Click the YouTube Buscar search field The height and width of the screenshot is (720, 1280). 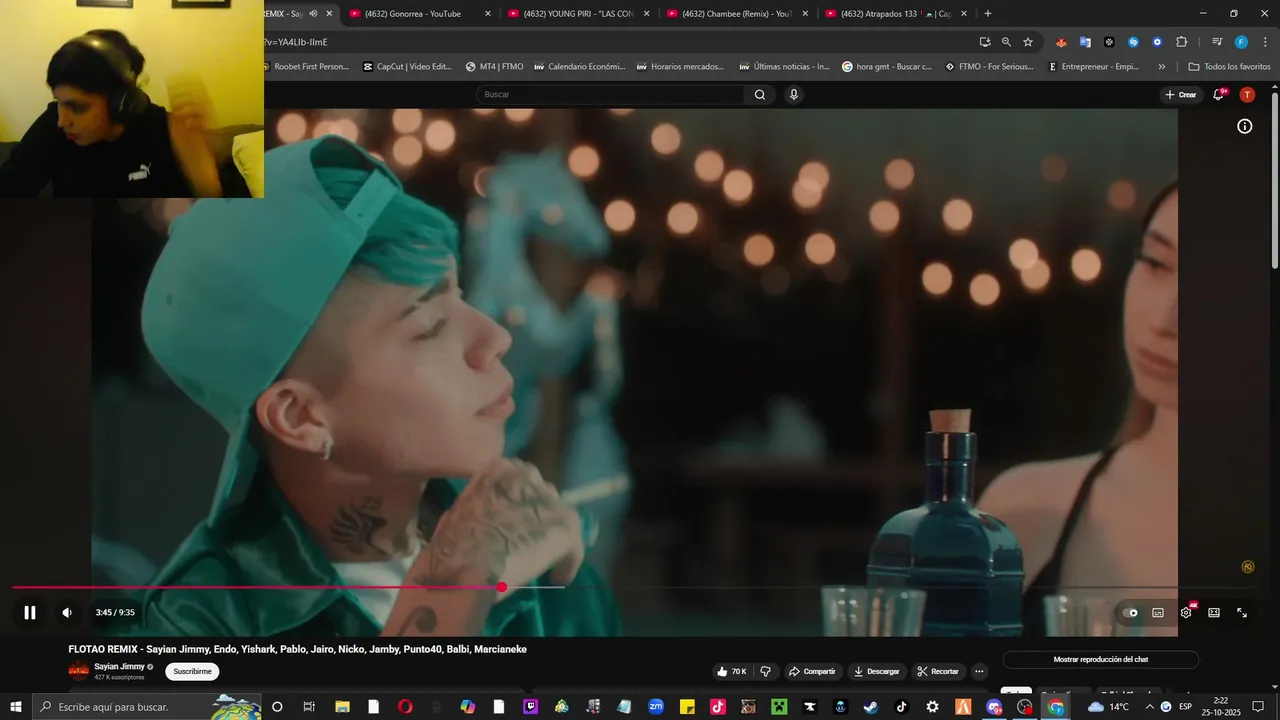[610, 95]
